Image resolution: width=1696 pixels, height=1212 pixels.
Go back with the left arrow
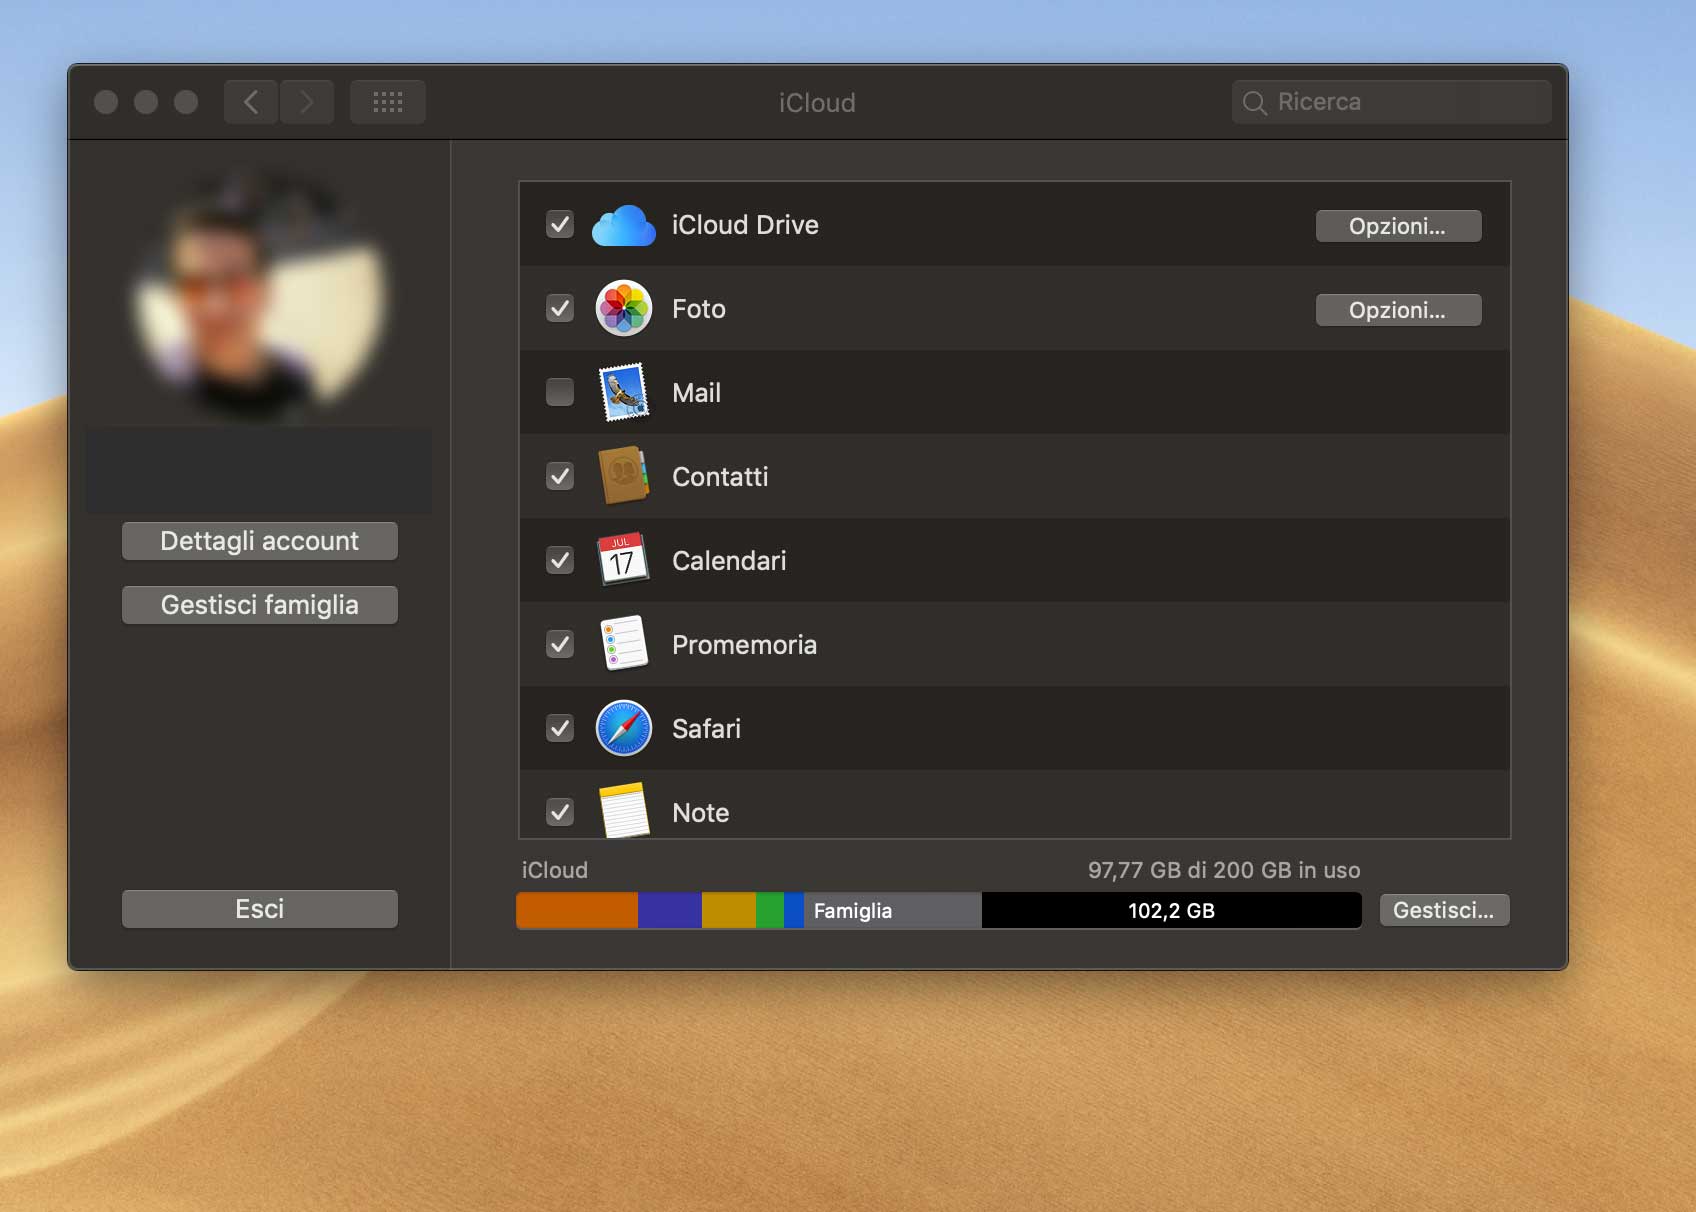coord(251,102)
